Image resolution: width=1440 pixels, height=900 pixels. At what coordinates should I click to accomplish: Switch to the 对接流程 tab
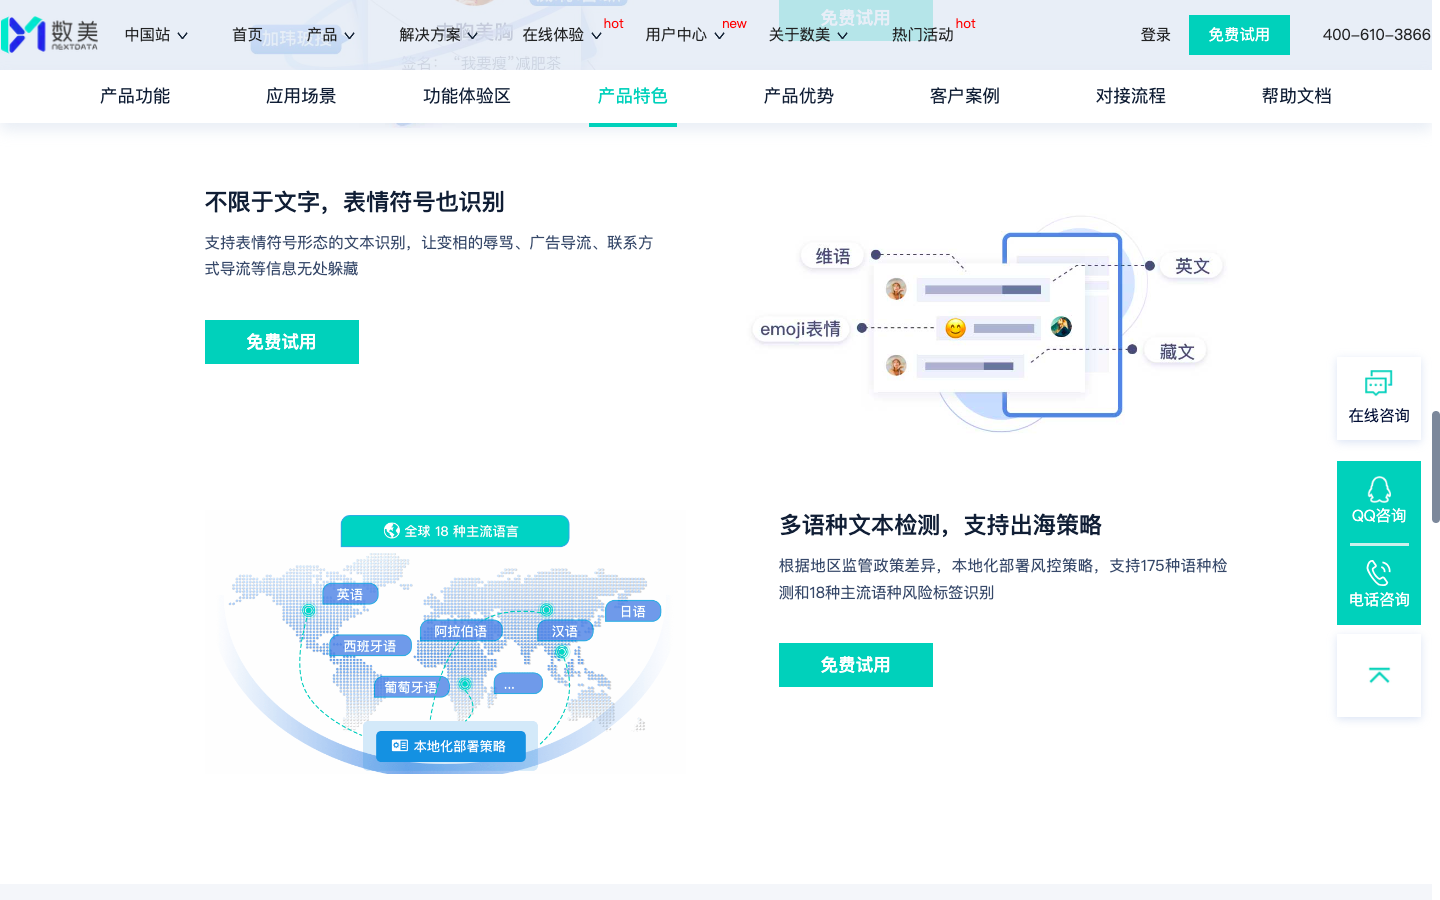pos(1131,96)
